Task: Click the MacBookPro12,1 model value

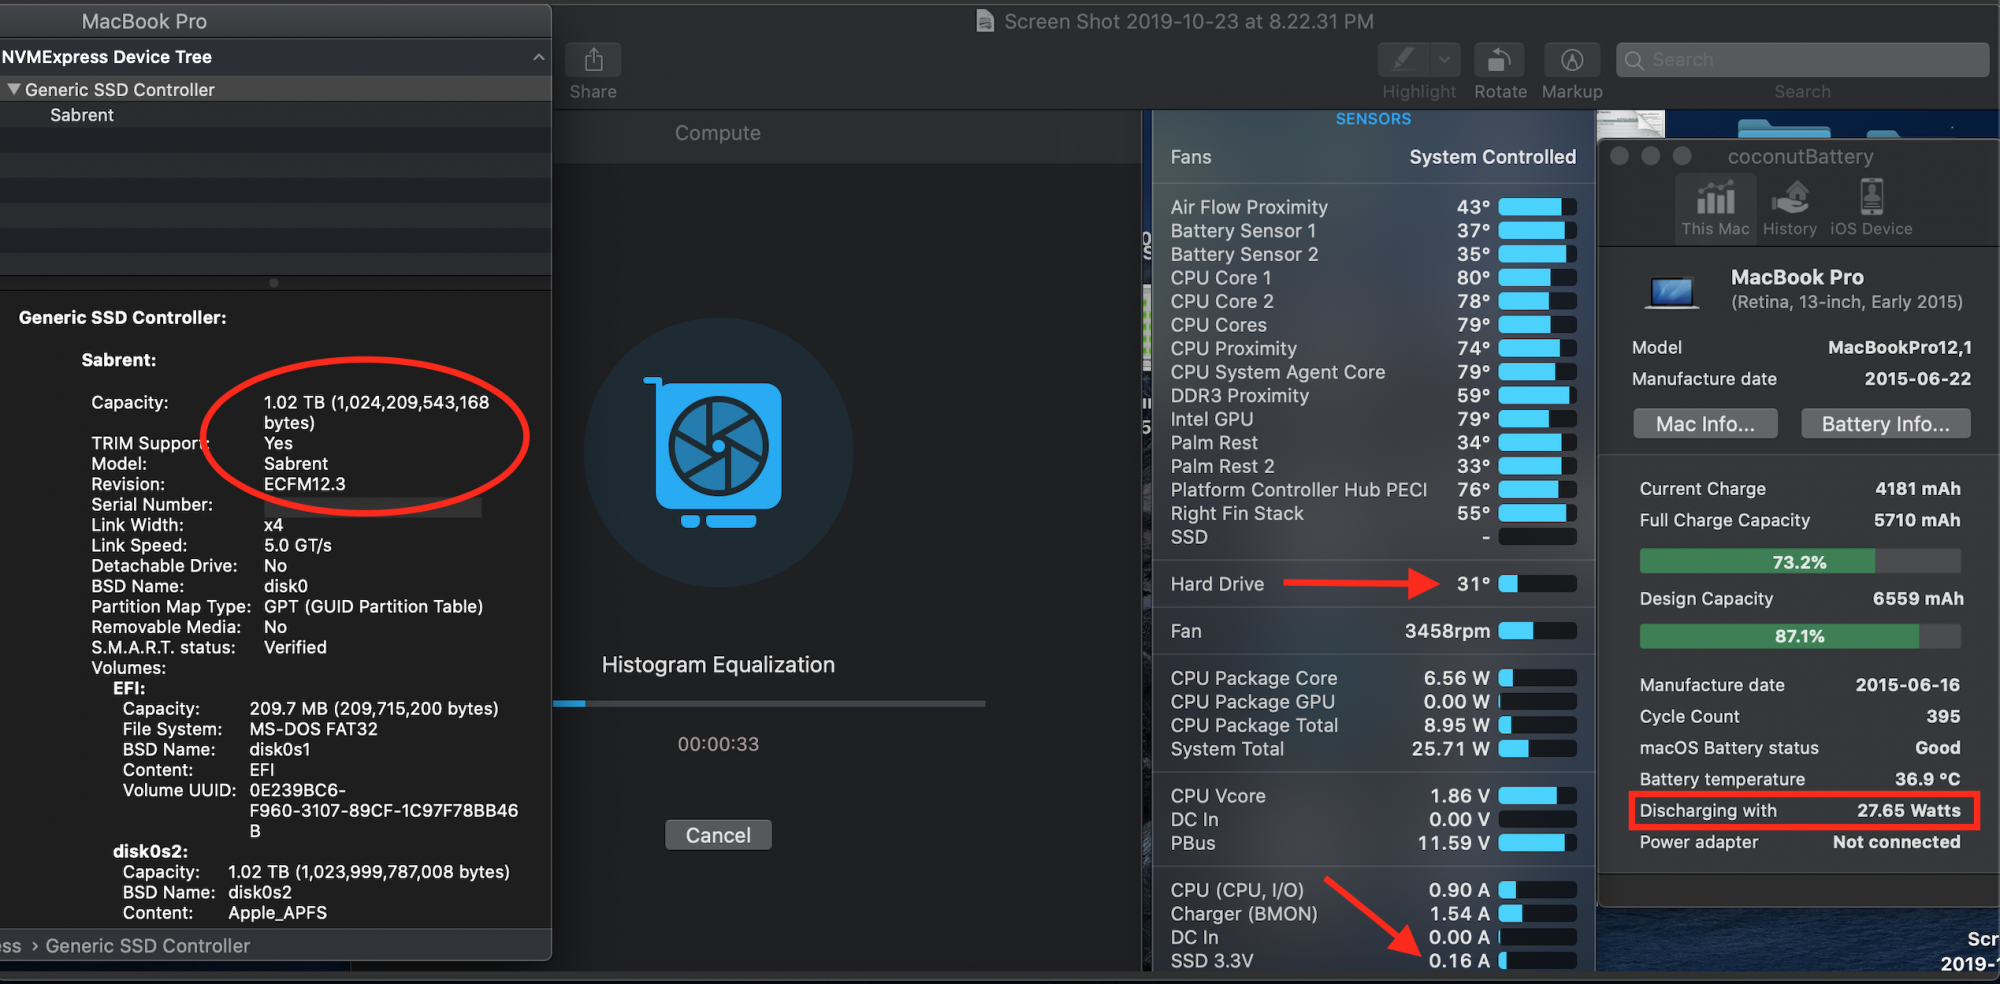Action: click(1900, 348)
